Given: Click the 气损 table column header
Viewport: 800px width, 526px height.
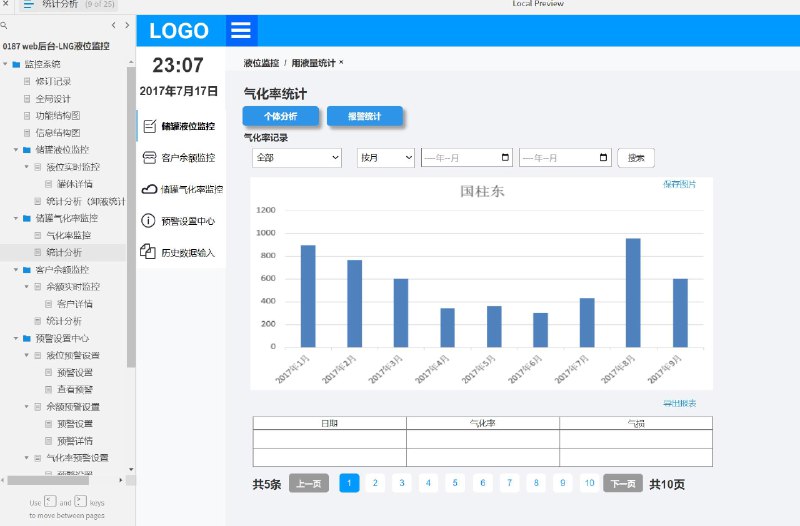Looking at the screenshot, I should pyautogui.click(x=636, y=423).
